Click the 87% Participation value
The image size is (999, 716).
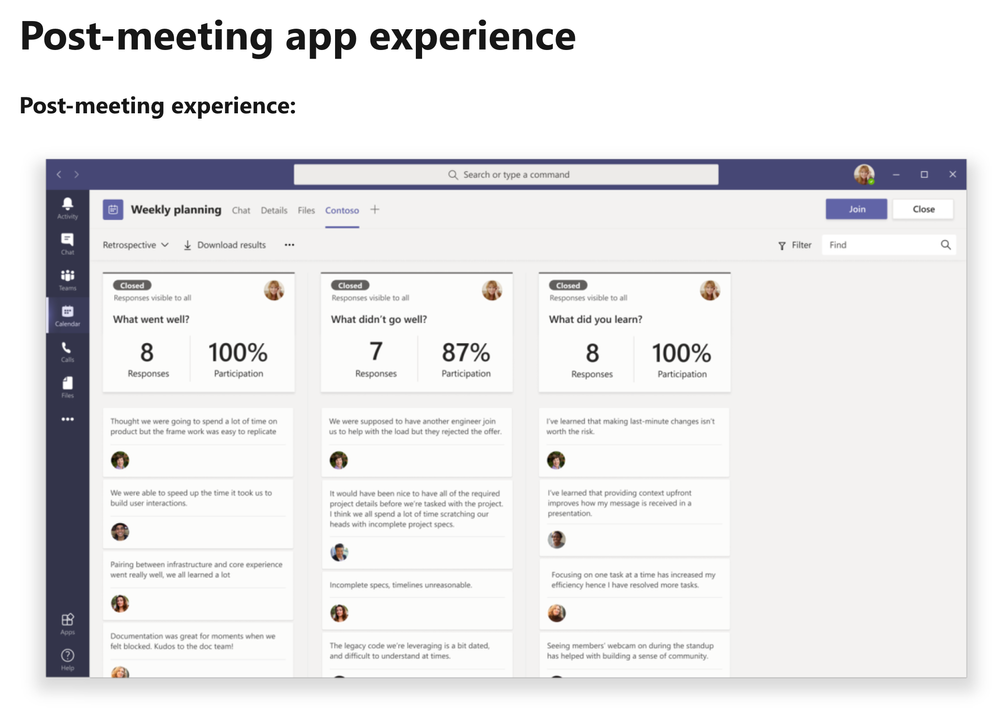pos(466,352)
